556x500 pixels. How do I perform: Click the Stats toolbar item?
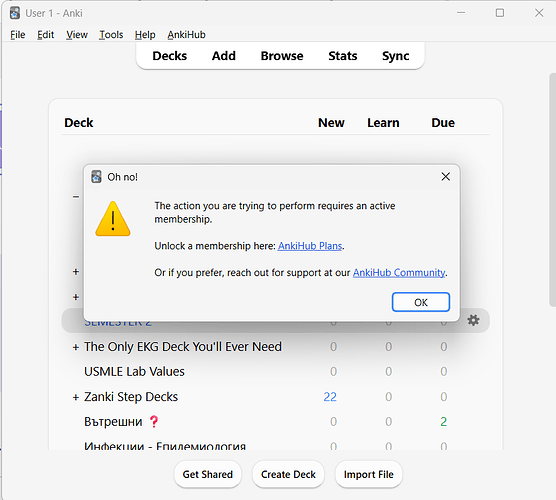point(343,56)
